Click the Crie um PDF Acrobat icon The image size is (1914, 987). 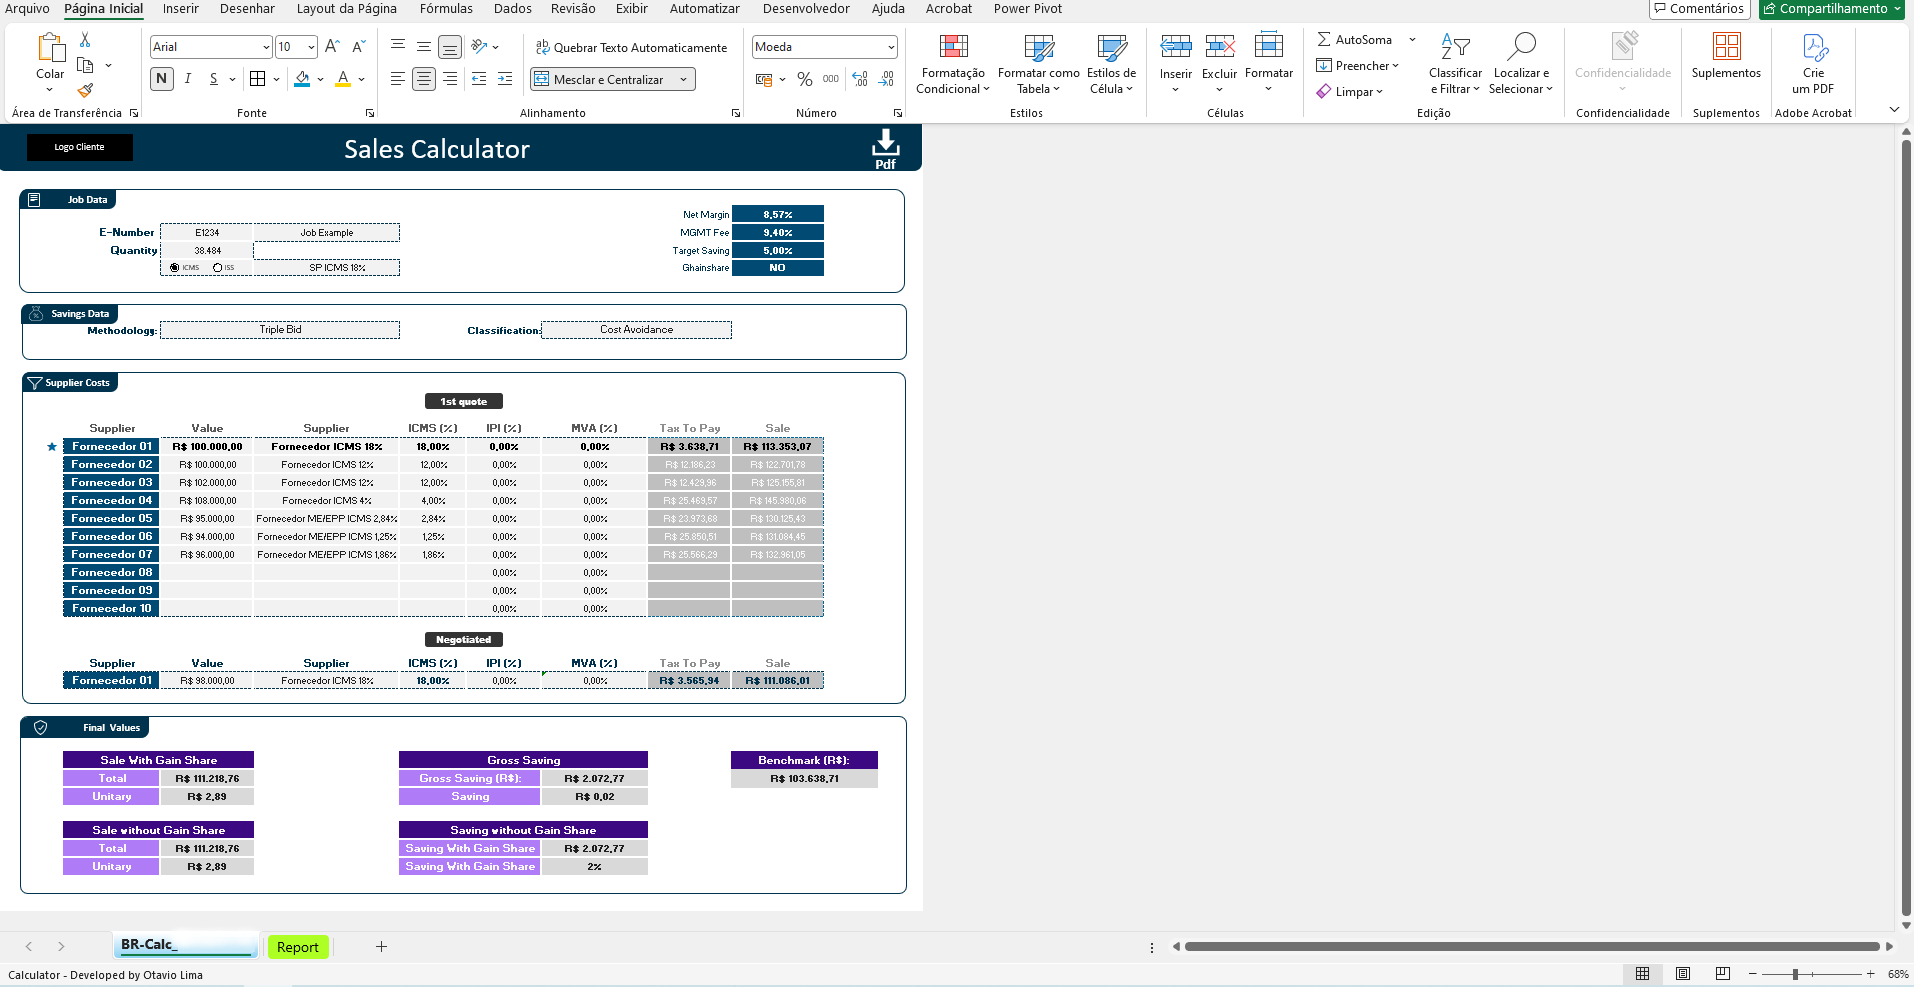pyautogui.click(x=1814, y=47)
